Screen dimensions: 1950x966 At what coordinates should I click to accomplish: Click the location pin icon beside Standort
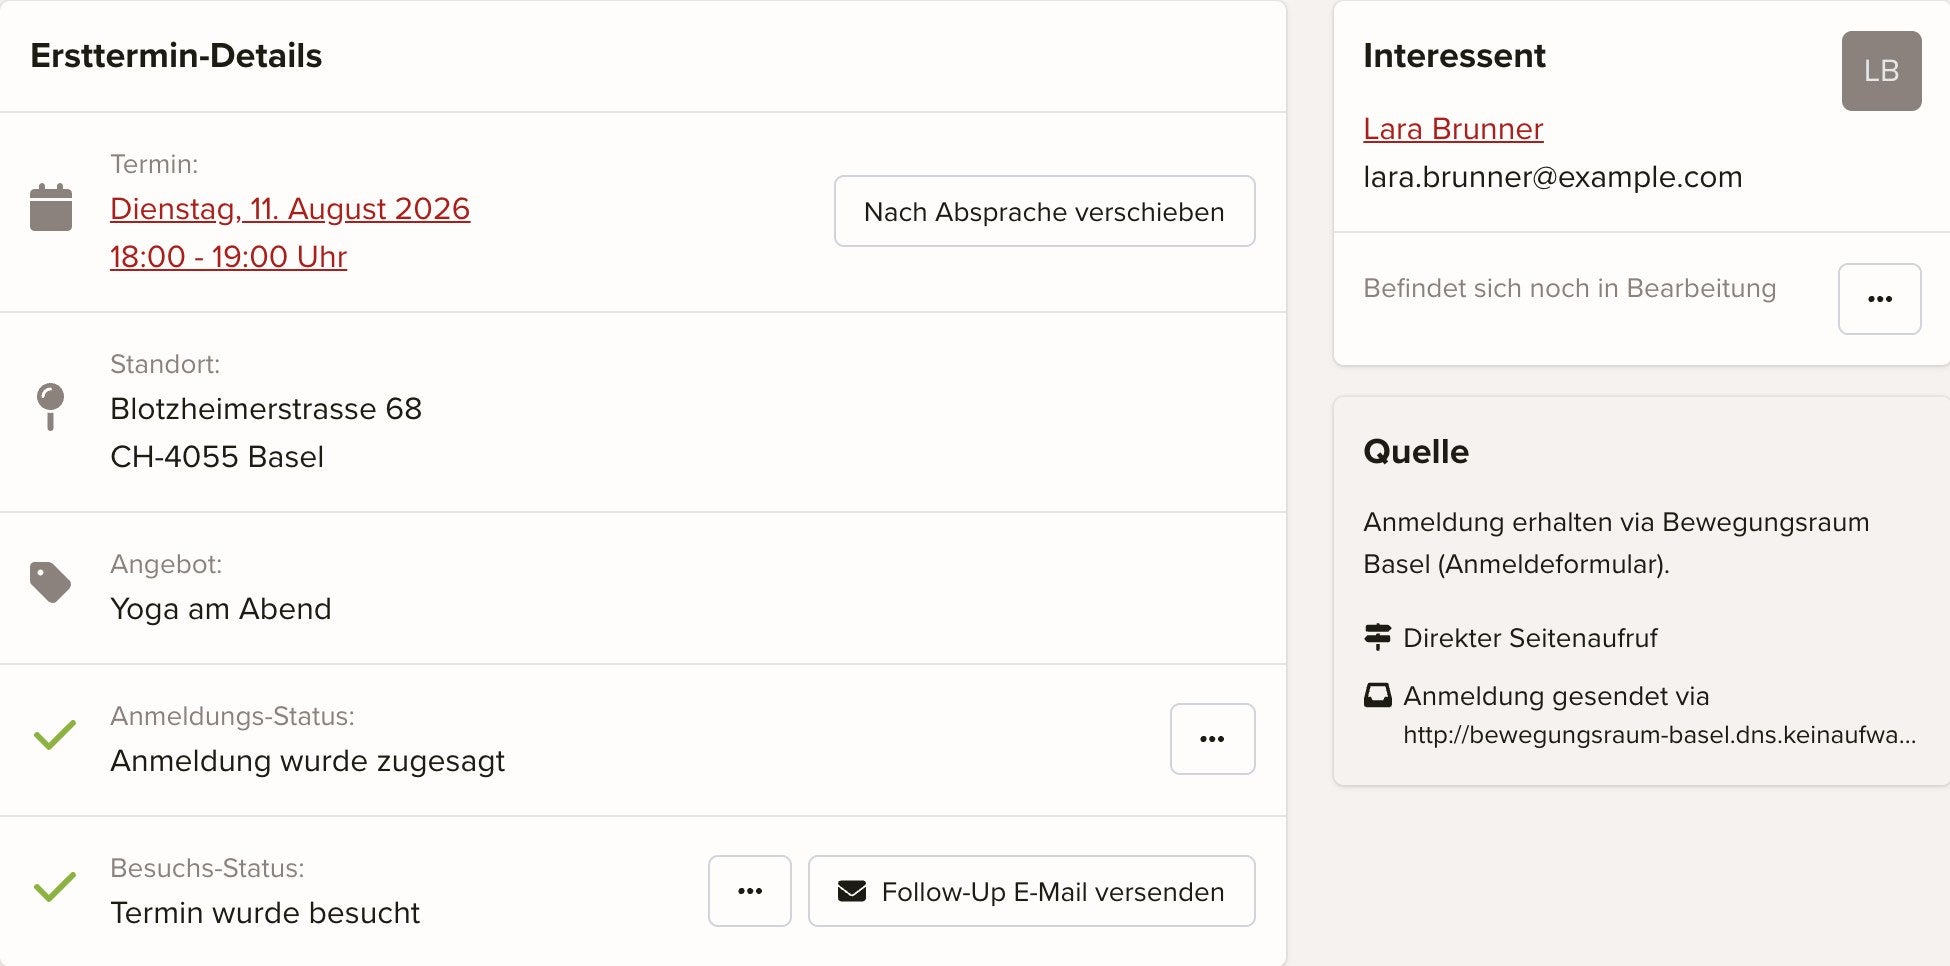[50, 407]
